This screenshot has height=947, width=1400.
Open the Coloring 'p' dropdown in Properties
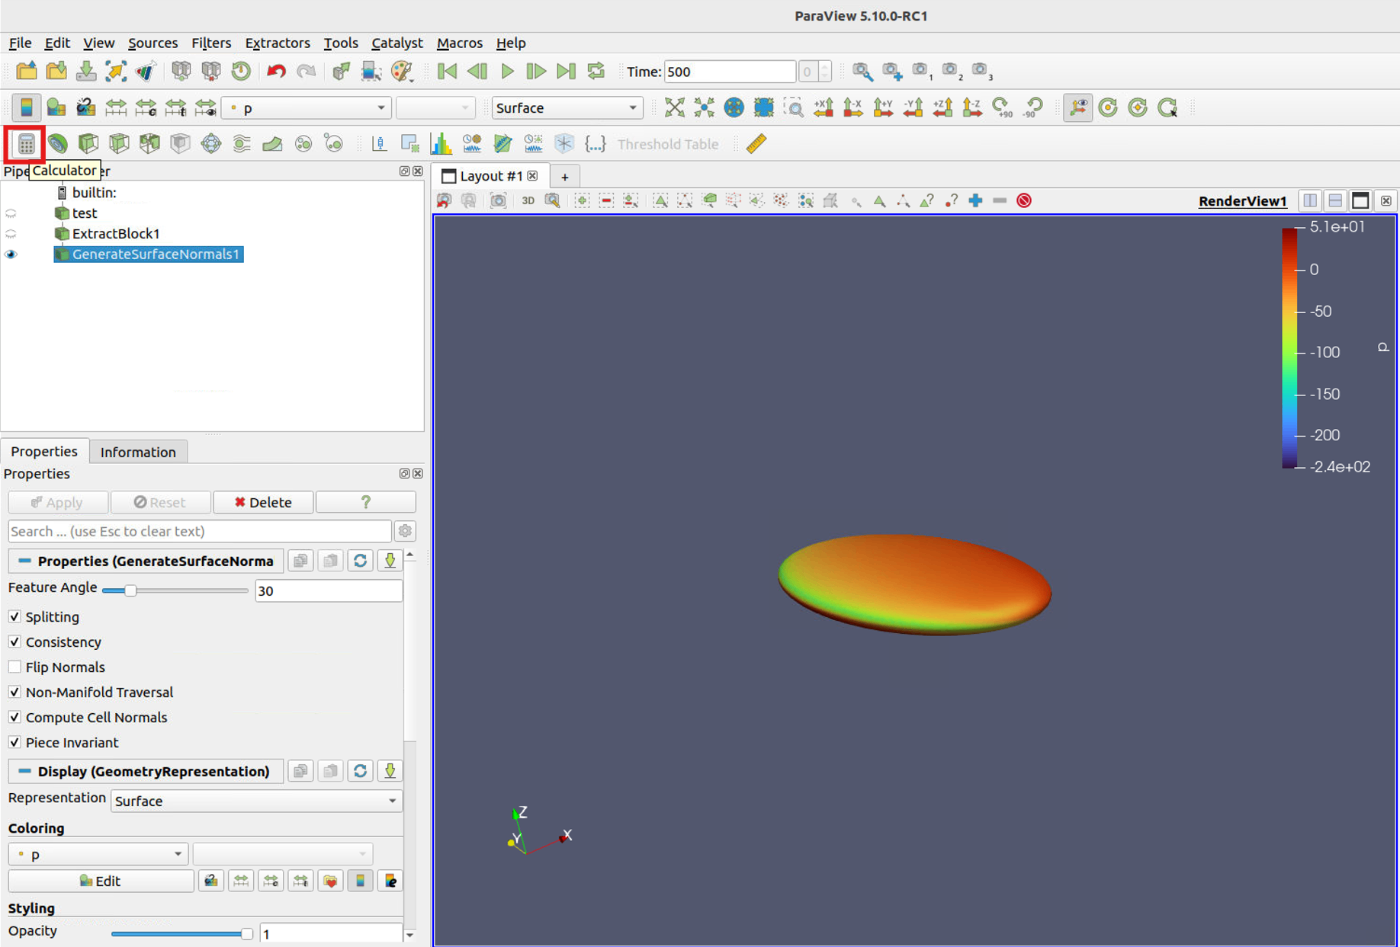(x=97, y=854)
